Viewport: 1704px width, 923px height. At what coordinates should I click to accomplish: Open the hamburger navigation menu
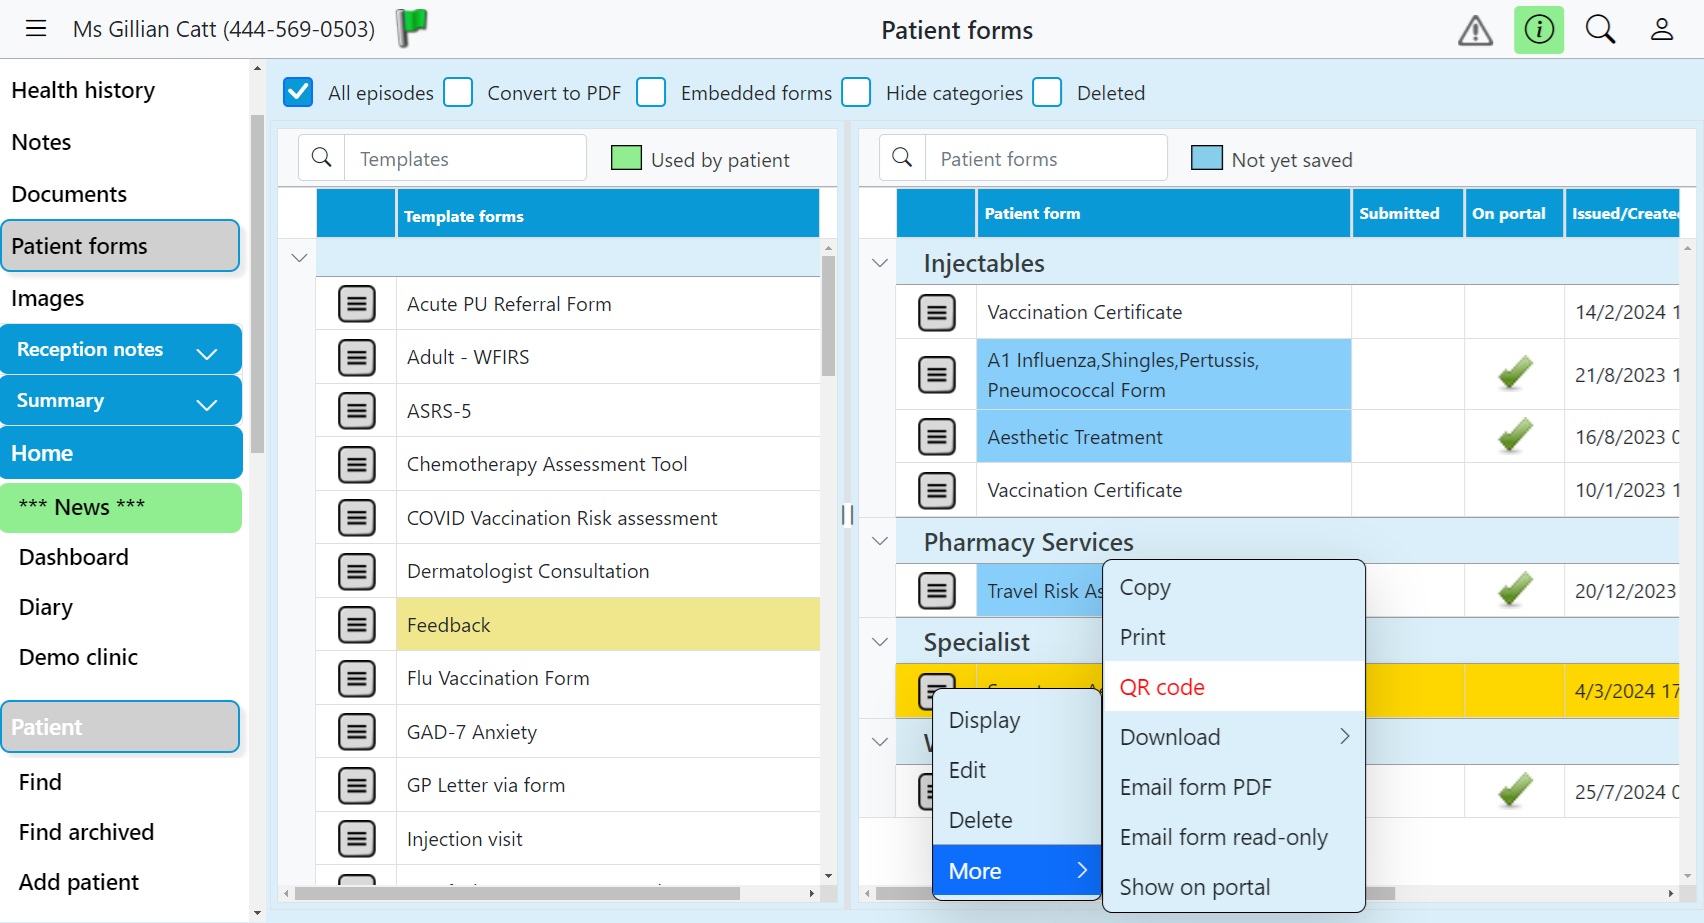point(35,28)
